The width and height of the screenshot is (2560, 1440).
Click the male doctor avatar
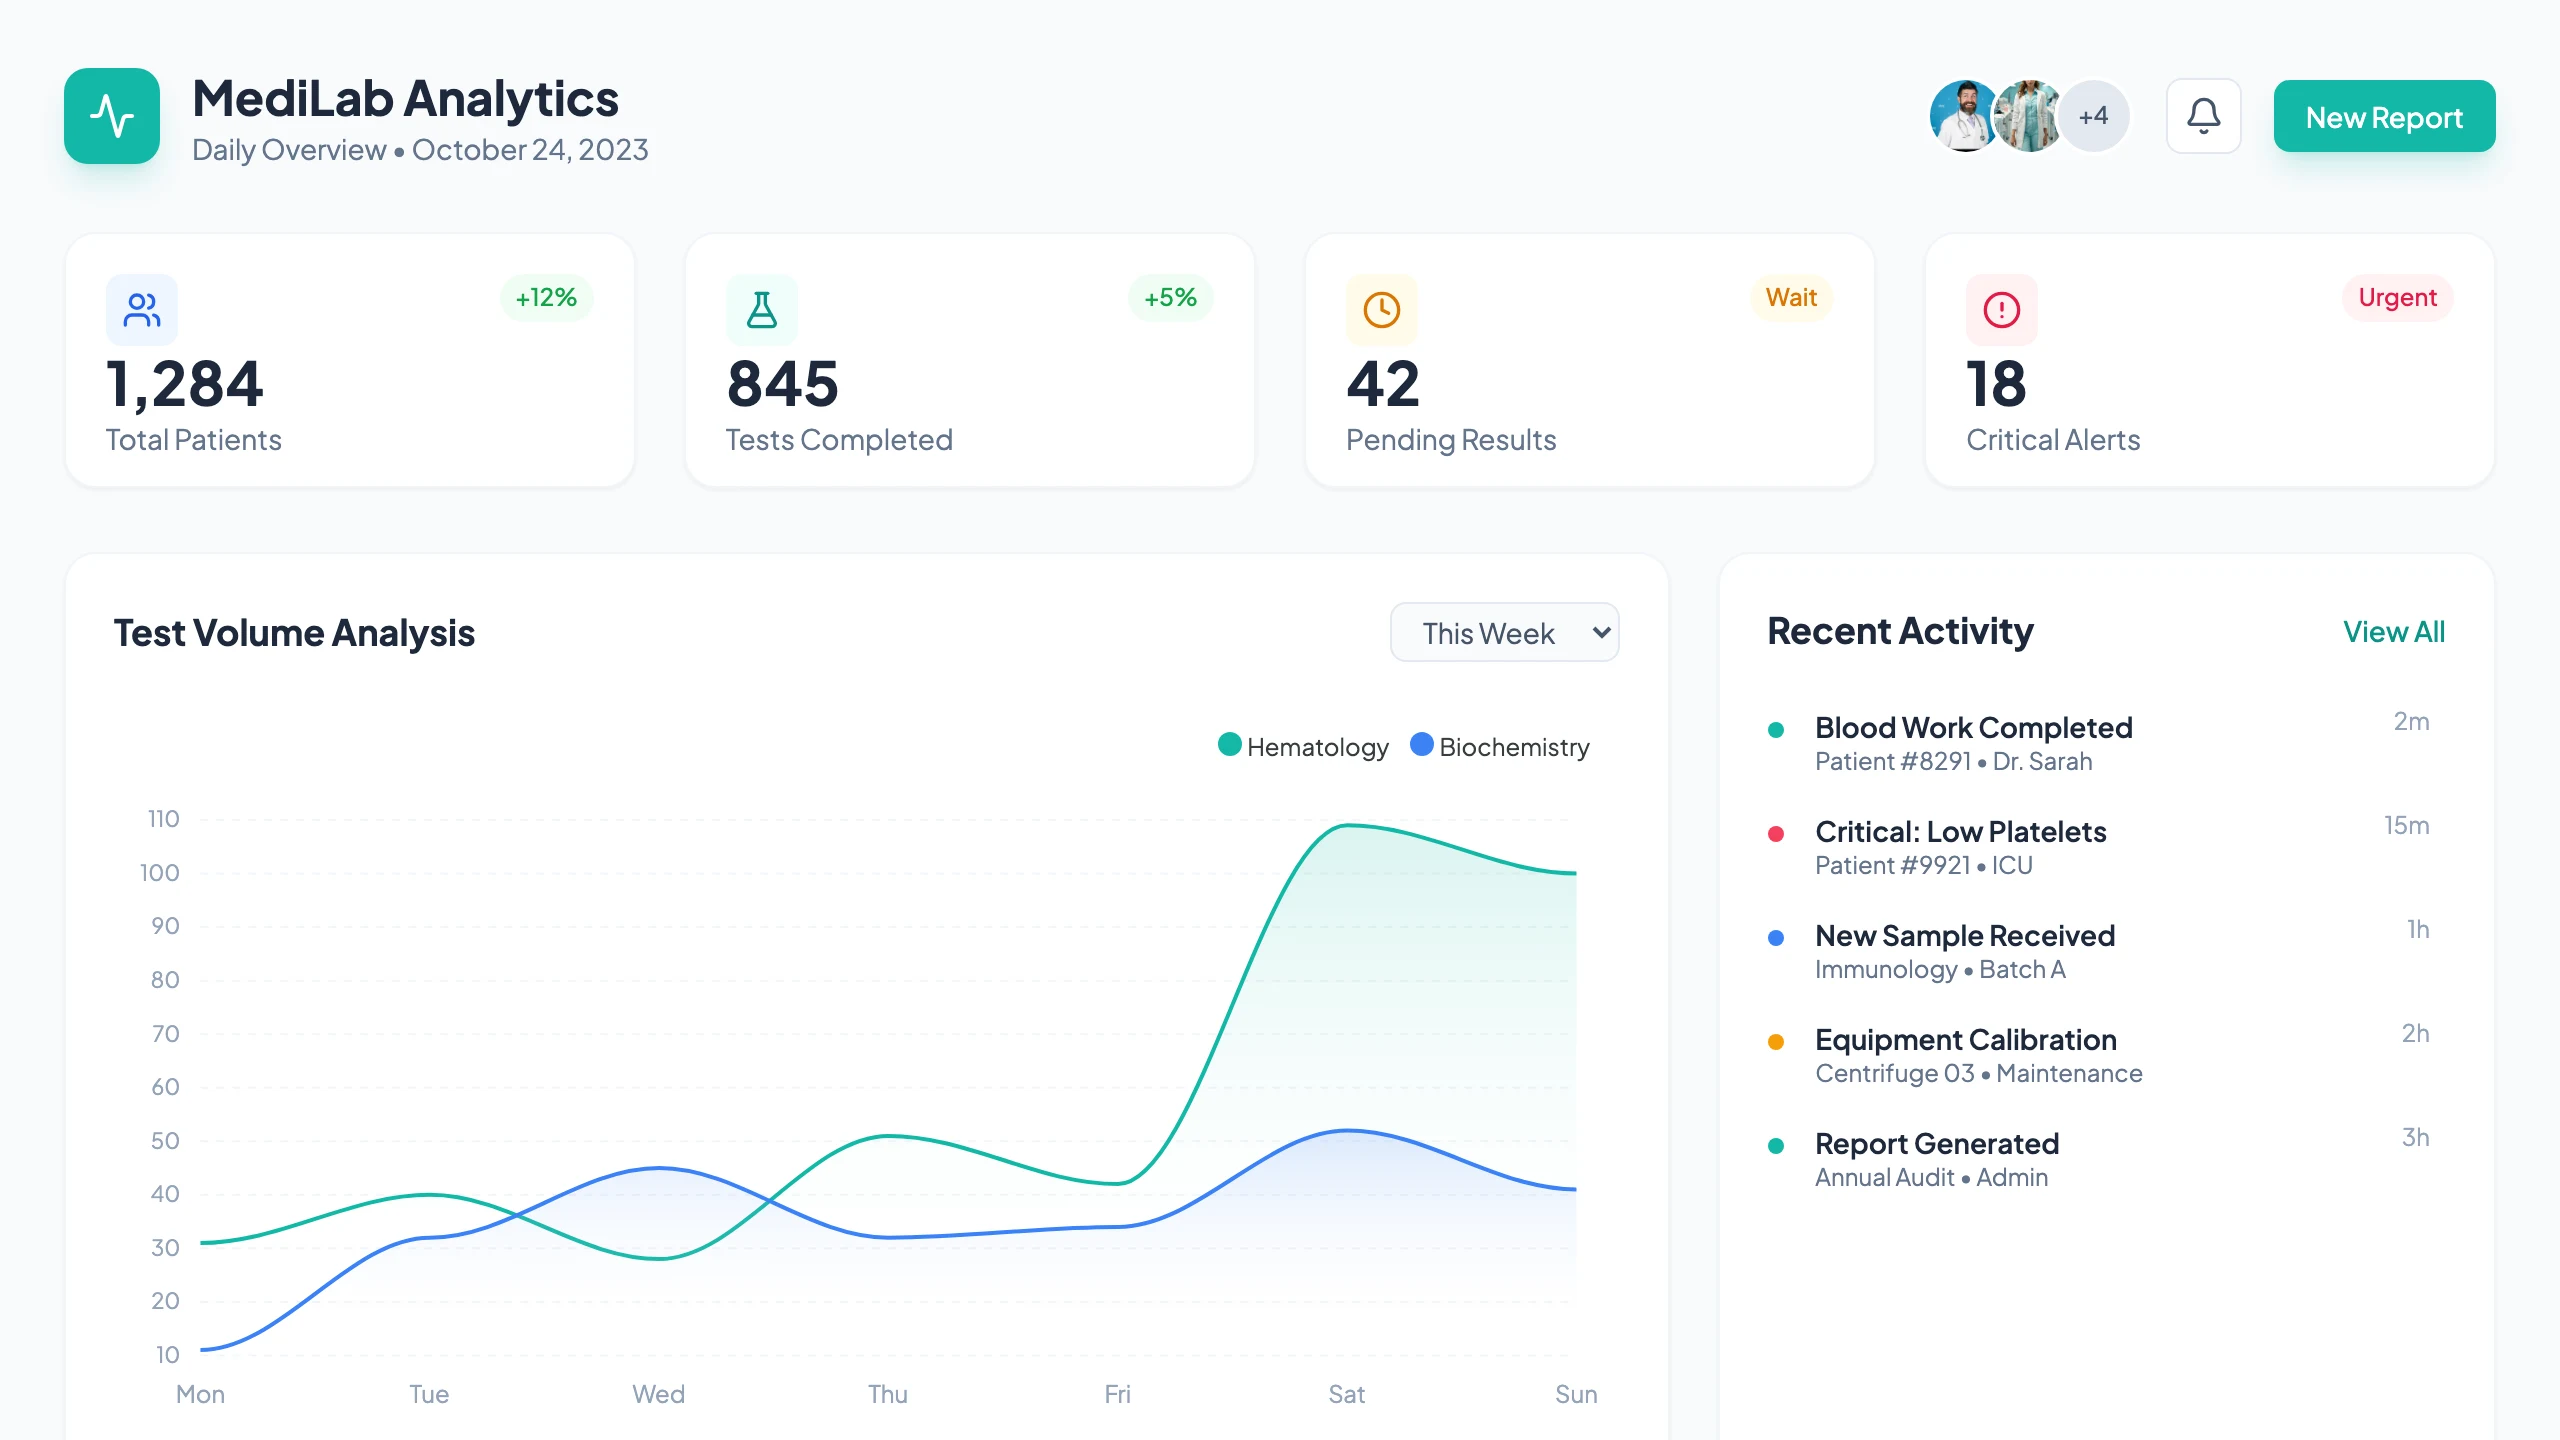click(x=1965, y=116)
